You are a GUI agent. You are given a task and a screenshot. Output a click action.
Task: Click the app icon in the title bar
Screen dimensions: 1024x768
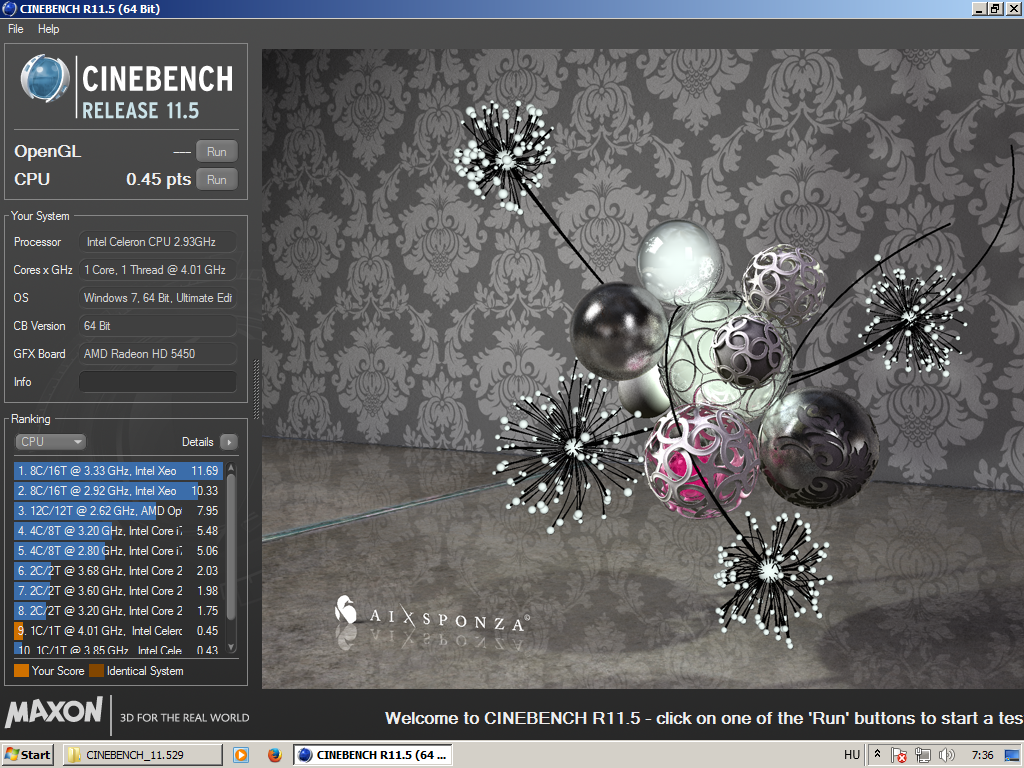coord(9,8)
